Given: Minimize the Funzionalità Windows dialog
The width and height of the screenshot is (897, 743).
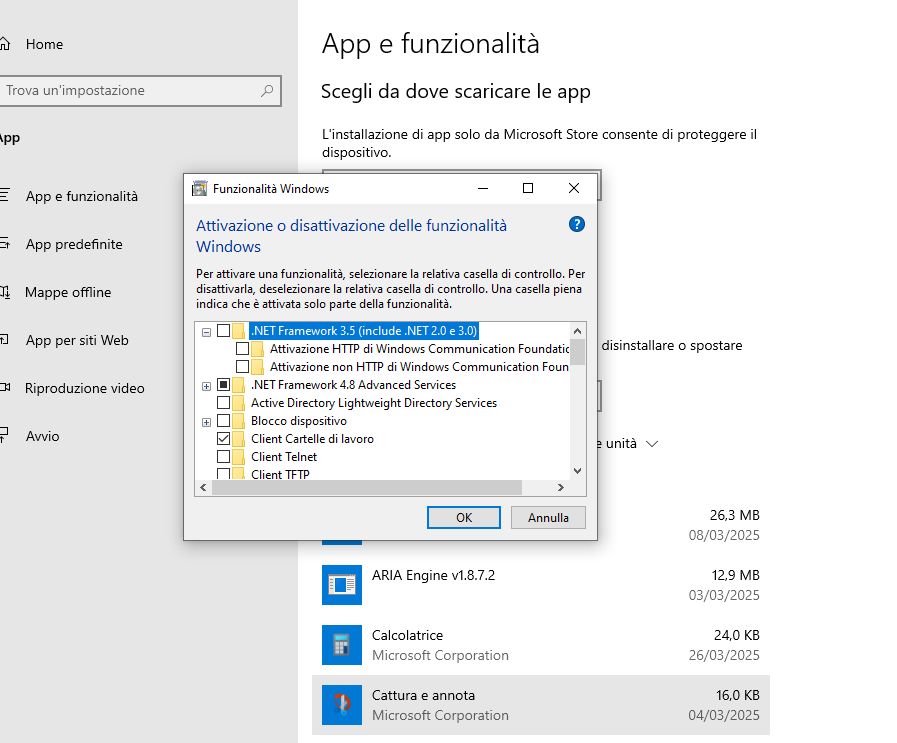Looking at the screenshot, I should point(483,188).
